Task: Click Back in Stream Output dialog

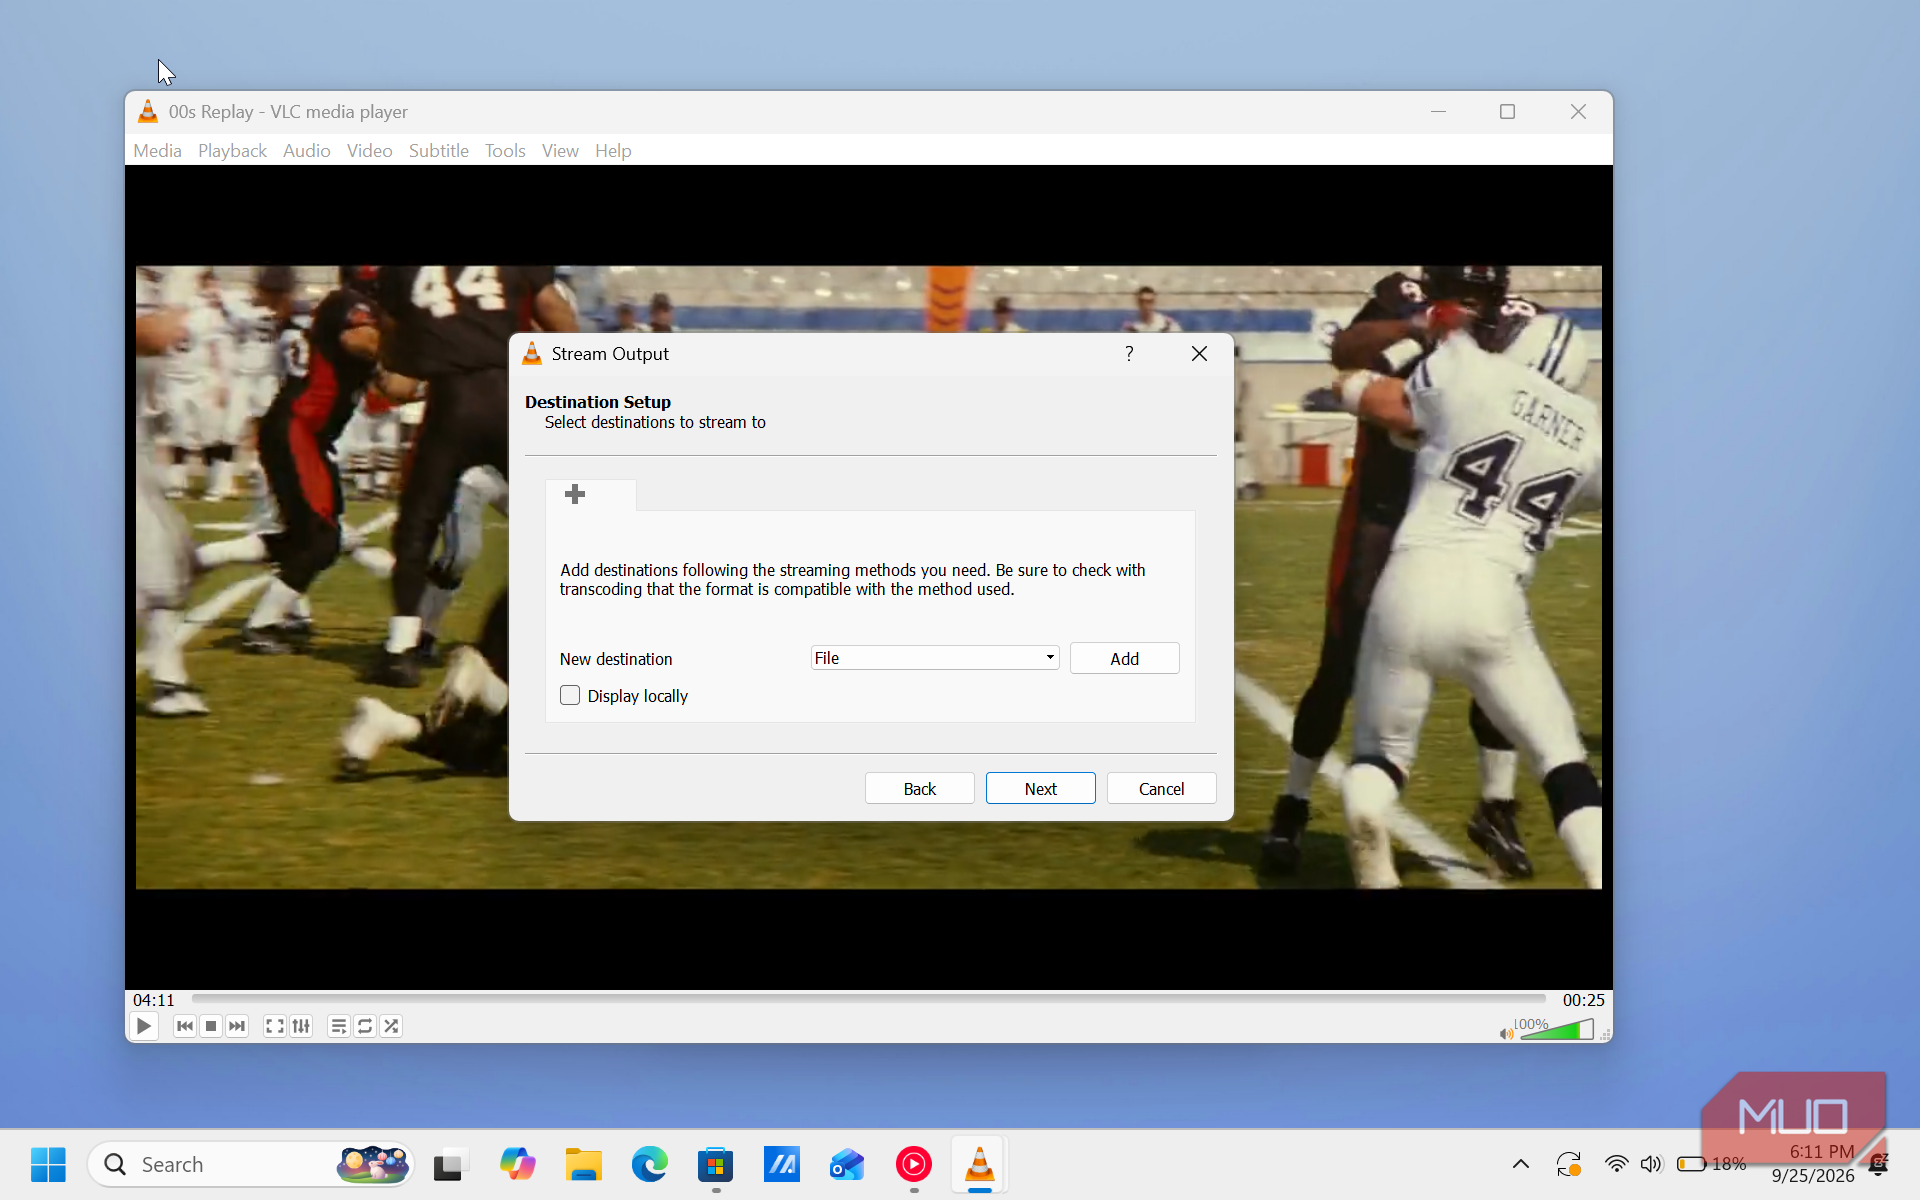Action: [x=920, y=788]
